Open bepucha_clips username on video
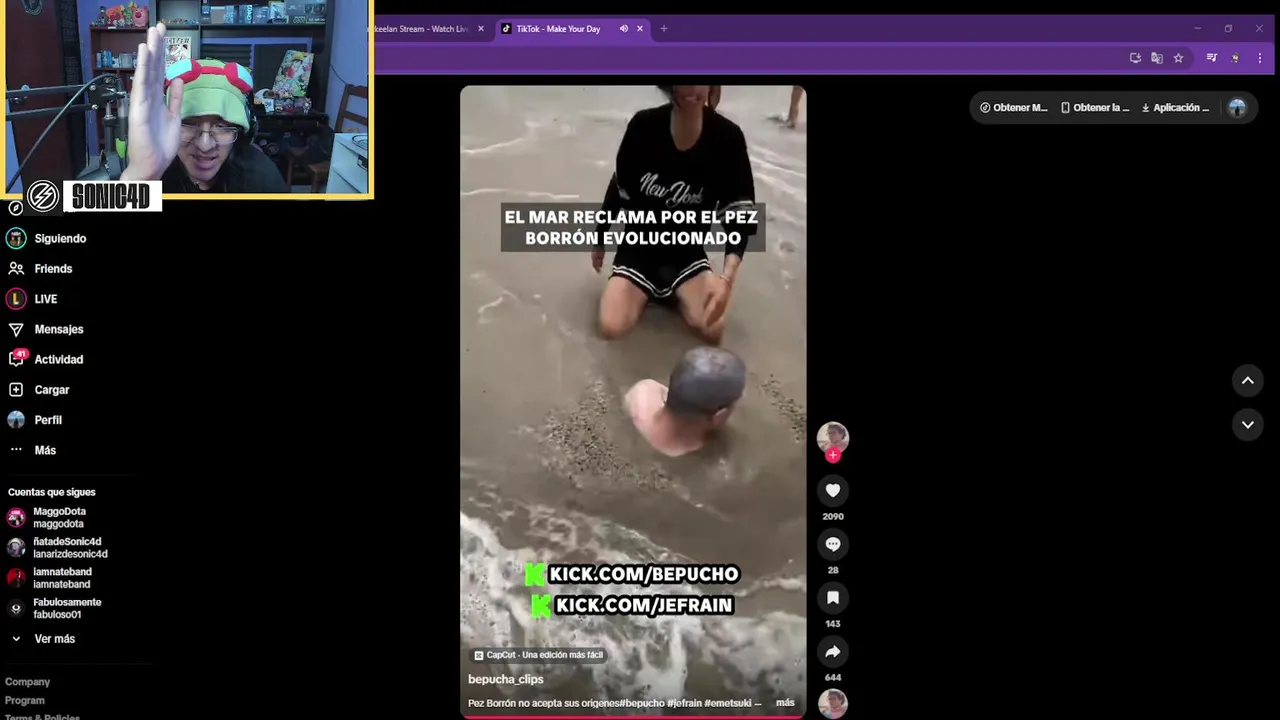This screenshot has width=1280, height=720. [506, 679]
